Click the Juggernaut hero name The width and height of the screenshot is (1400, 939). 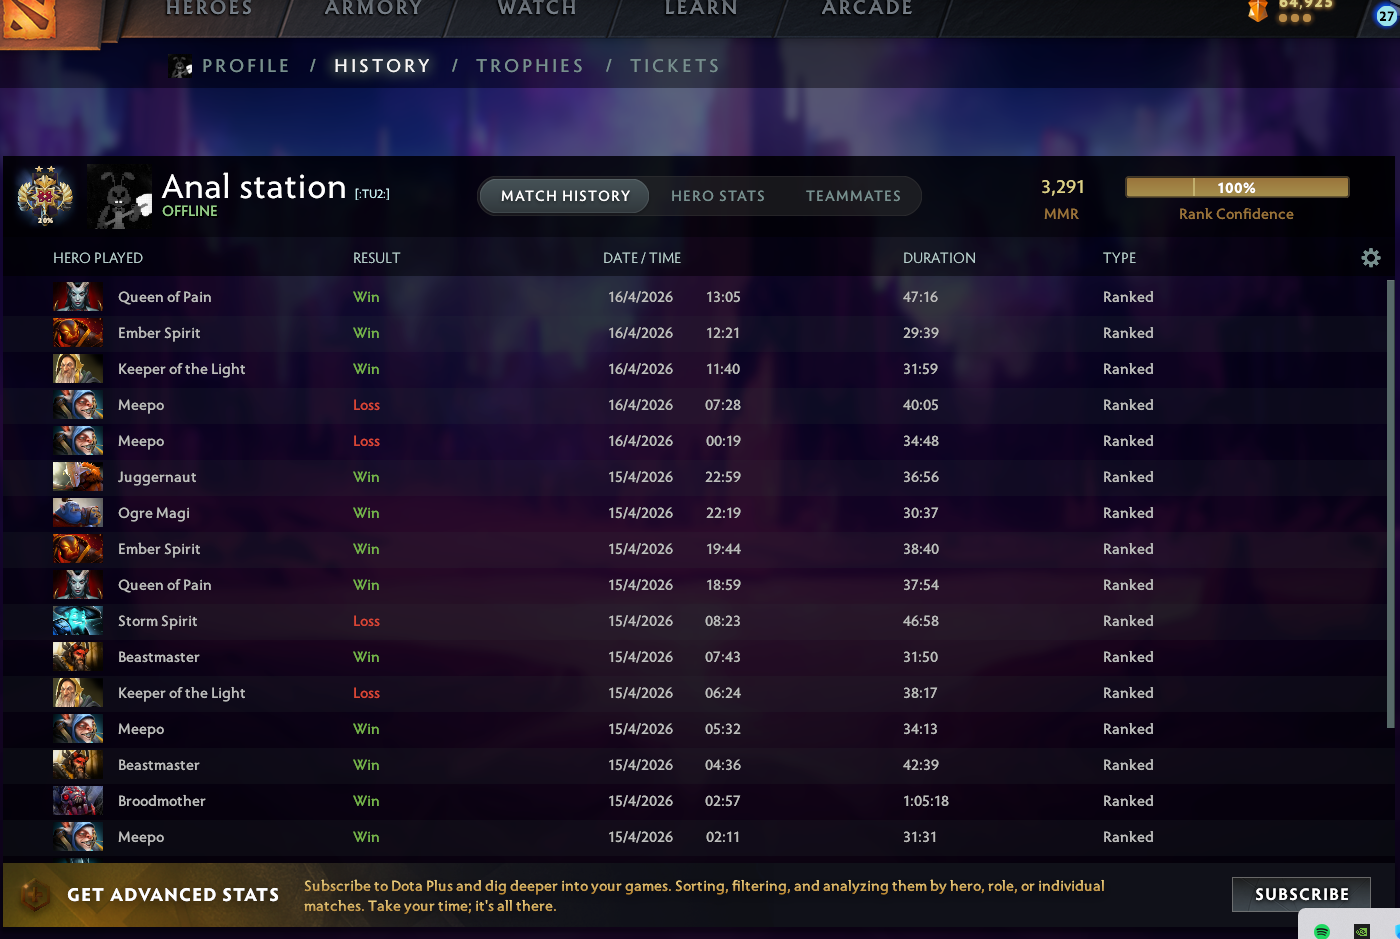coord(157,477)
